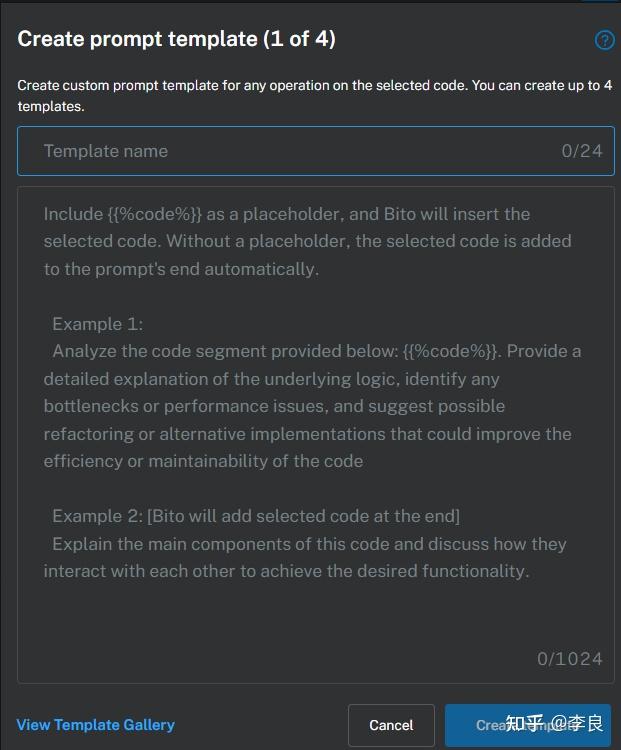Click the 'Example 1:' placeholder line
Viewport: 621px width, 750px height.
(98, 324)
